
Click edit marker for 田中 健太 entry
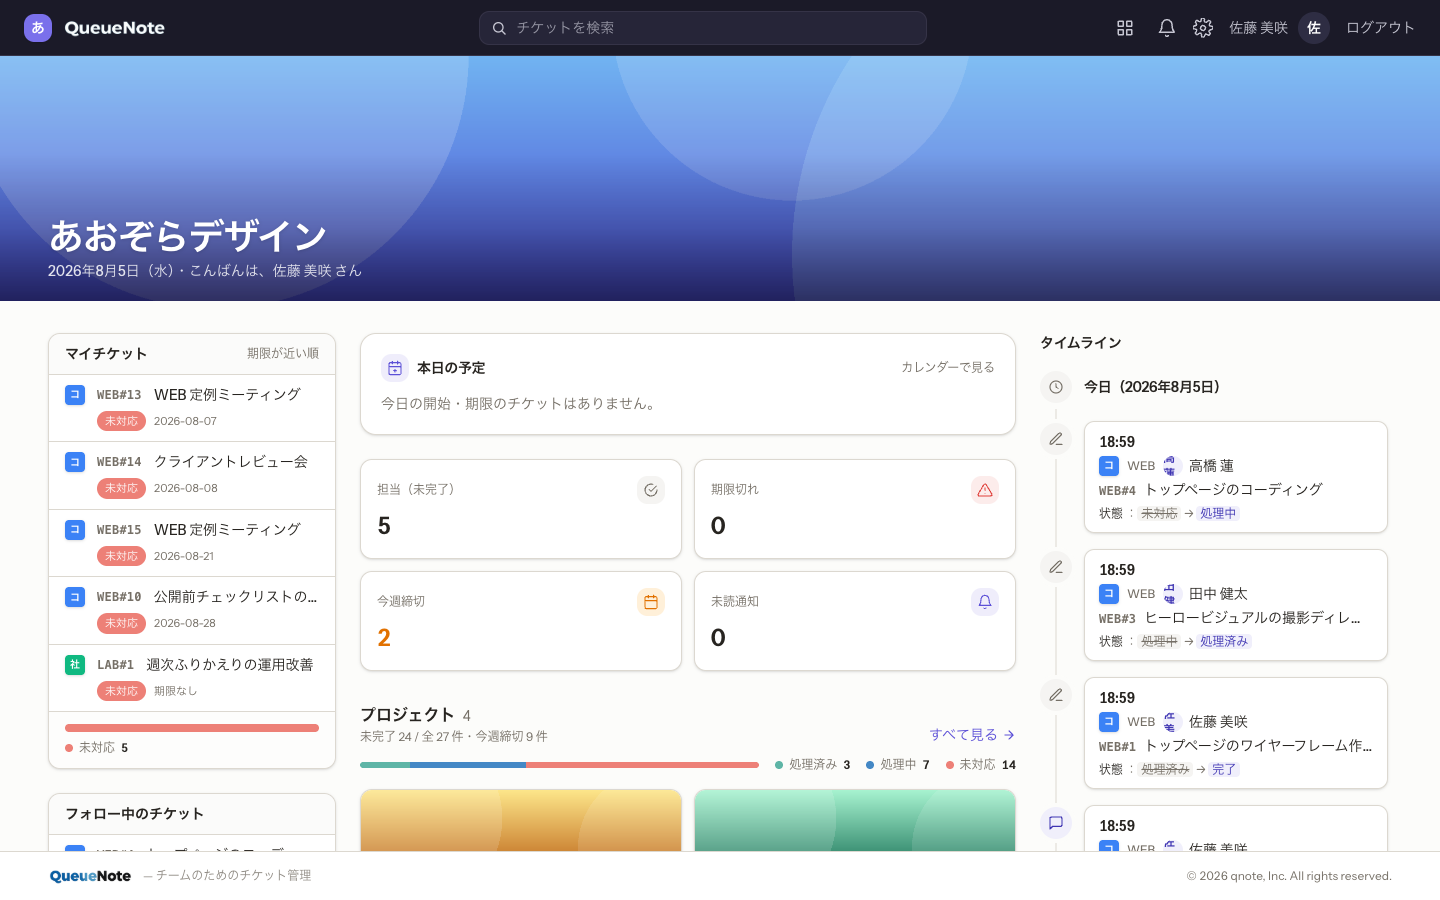[x=1056, y=567]
